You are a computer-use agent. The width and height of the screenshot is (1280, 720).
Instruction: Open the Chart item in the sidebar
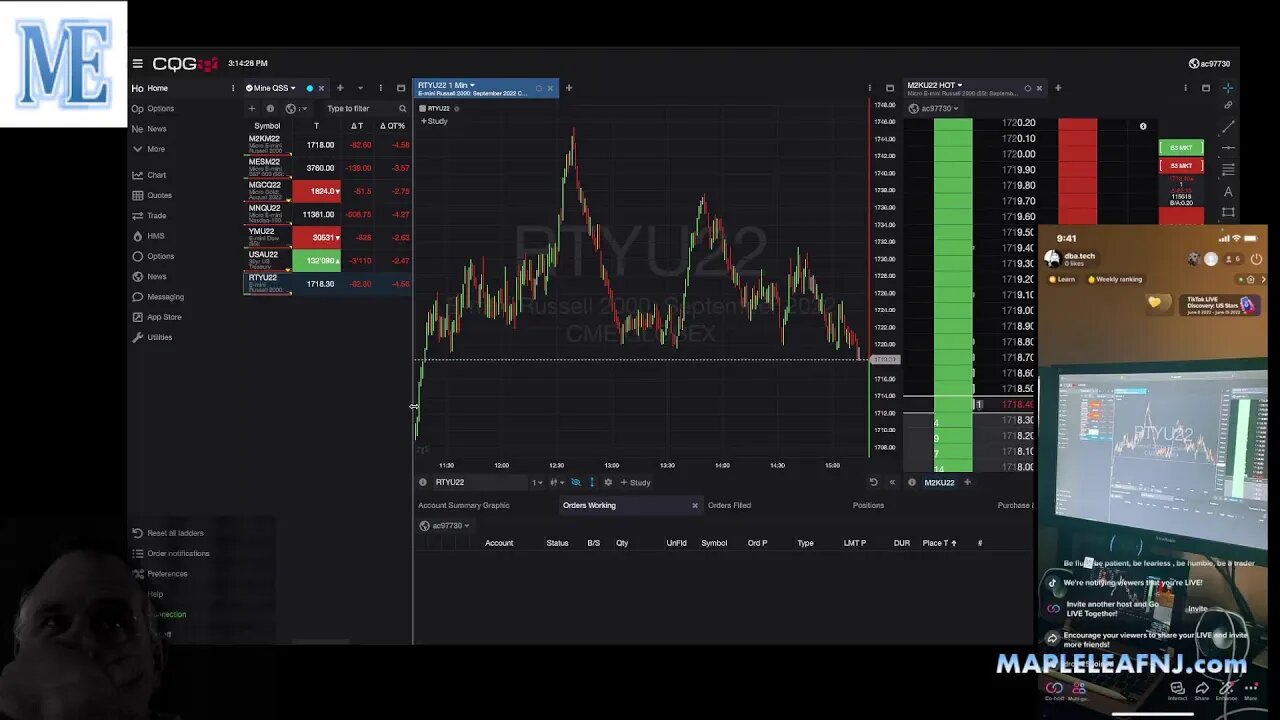click(x=150, y=175)
